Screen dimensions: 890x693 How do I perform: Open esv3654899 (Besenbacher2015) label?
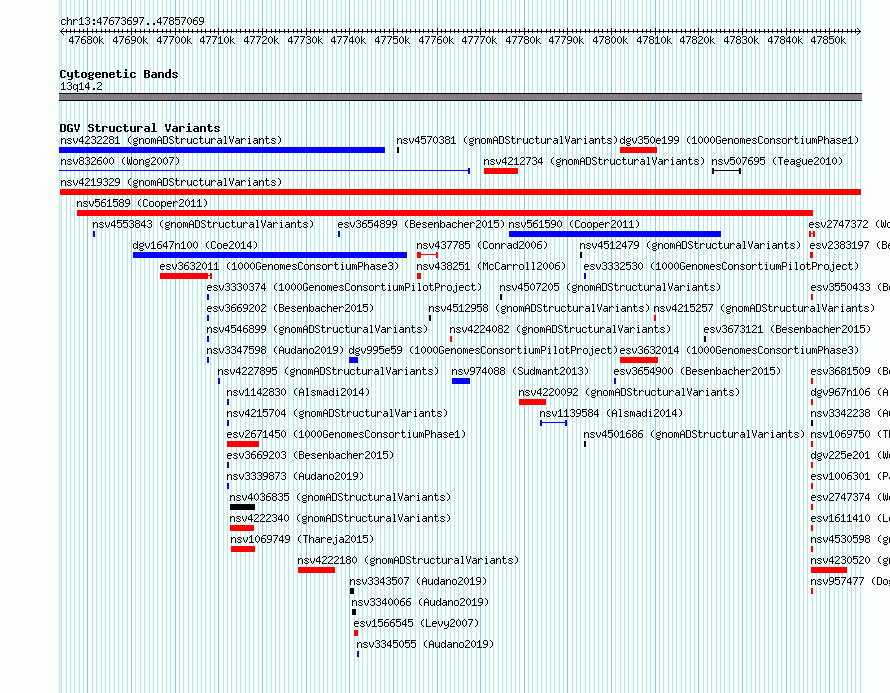tap(421, 224)
